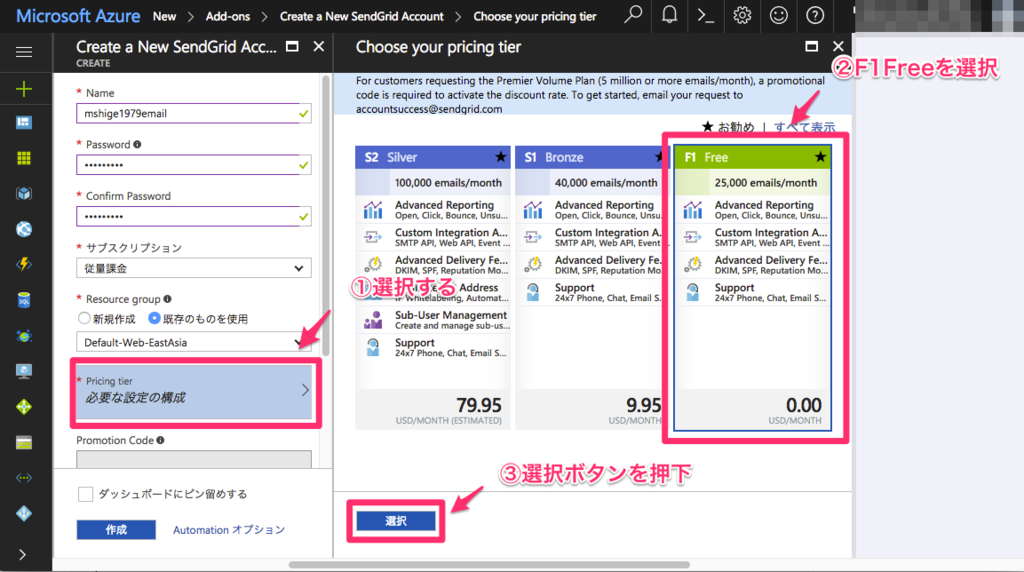This screenshot has height=572, width=1024.
Task: Open Cosmos DB planet sidebar icon
Action: point(24,336)
